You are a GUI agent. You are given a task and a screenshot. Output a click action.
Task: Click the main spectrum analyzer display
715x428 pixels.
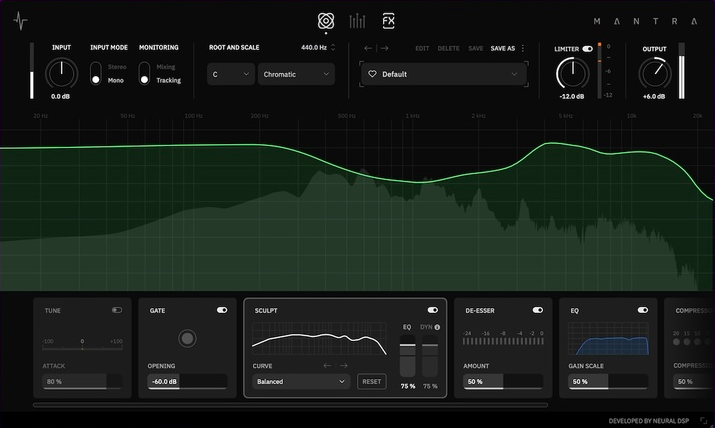point(358,203)
